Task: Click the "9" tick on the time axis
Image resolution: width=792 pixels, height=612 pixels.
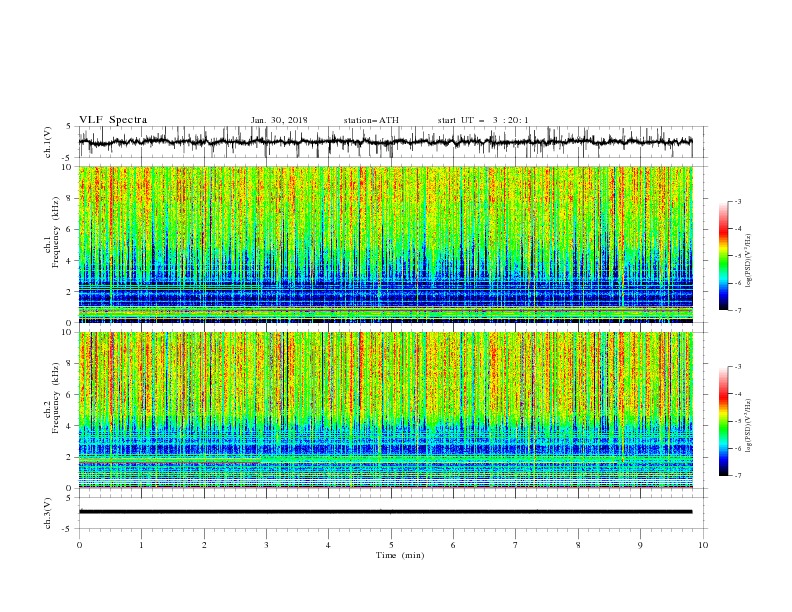Action: pyautogui.click(x=640, y=545)
